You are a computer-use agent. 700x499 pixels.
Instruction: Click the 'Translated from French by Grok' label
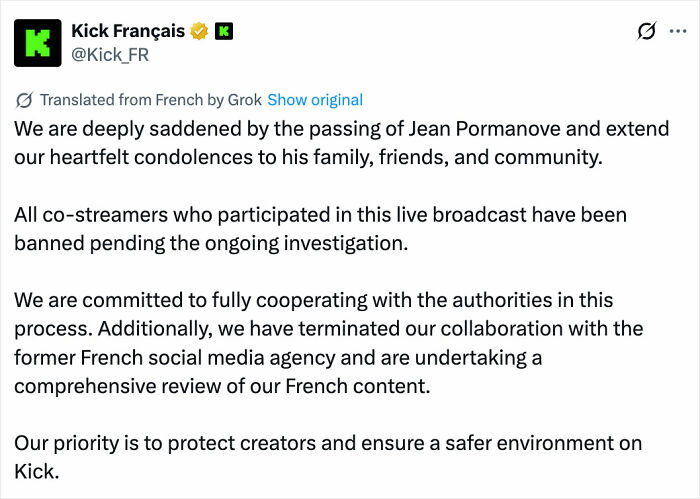click(151, 100)
